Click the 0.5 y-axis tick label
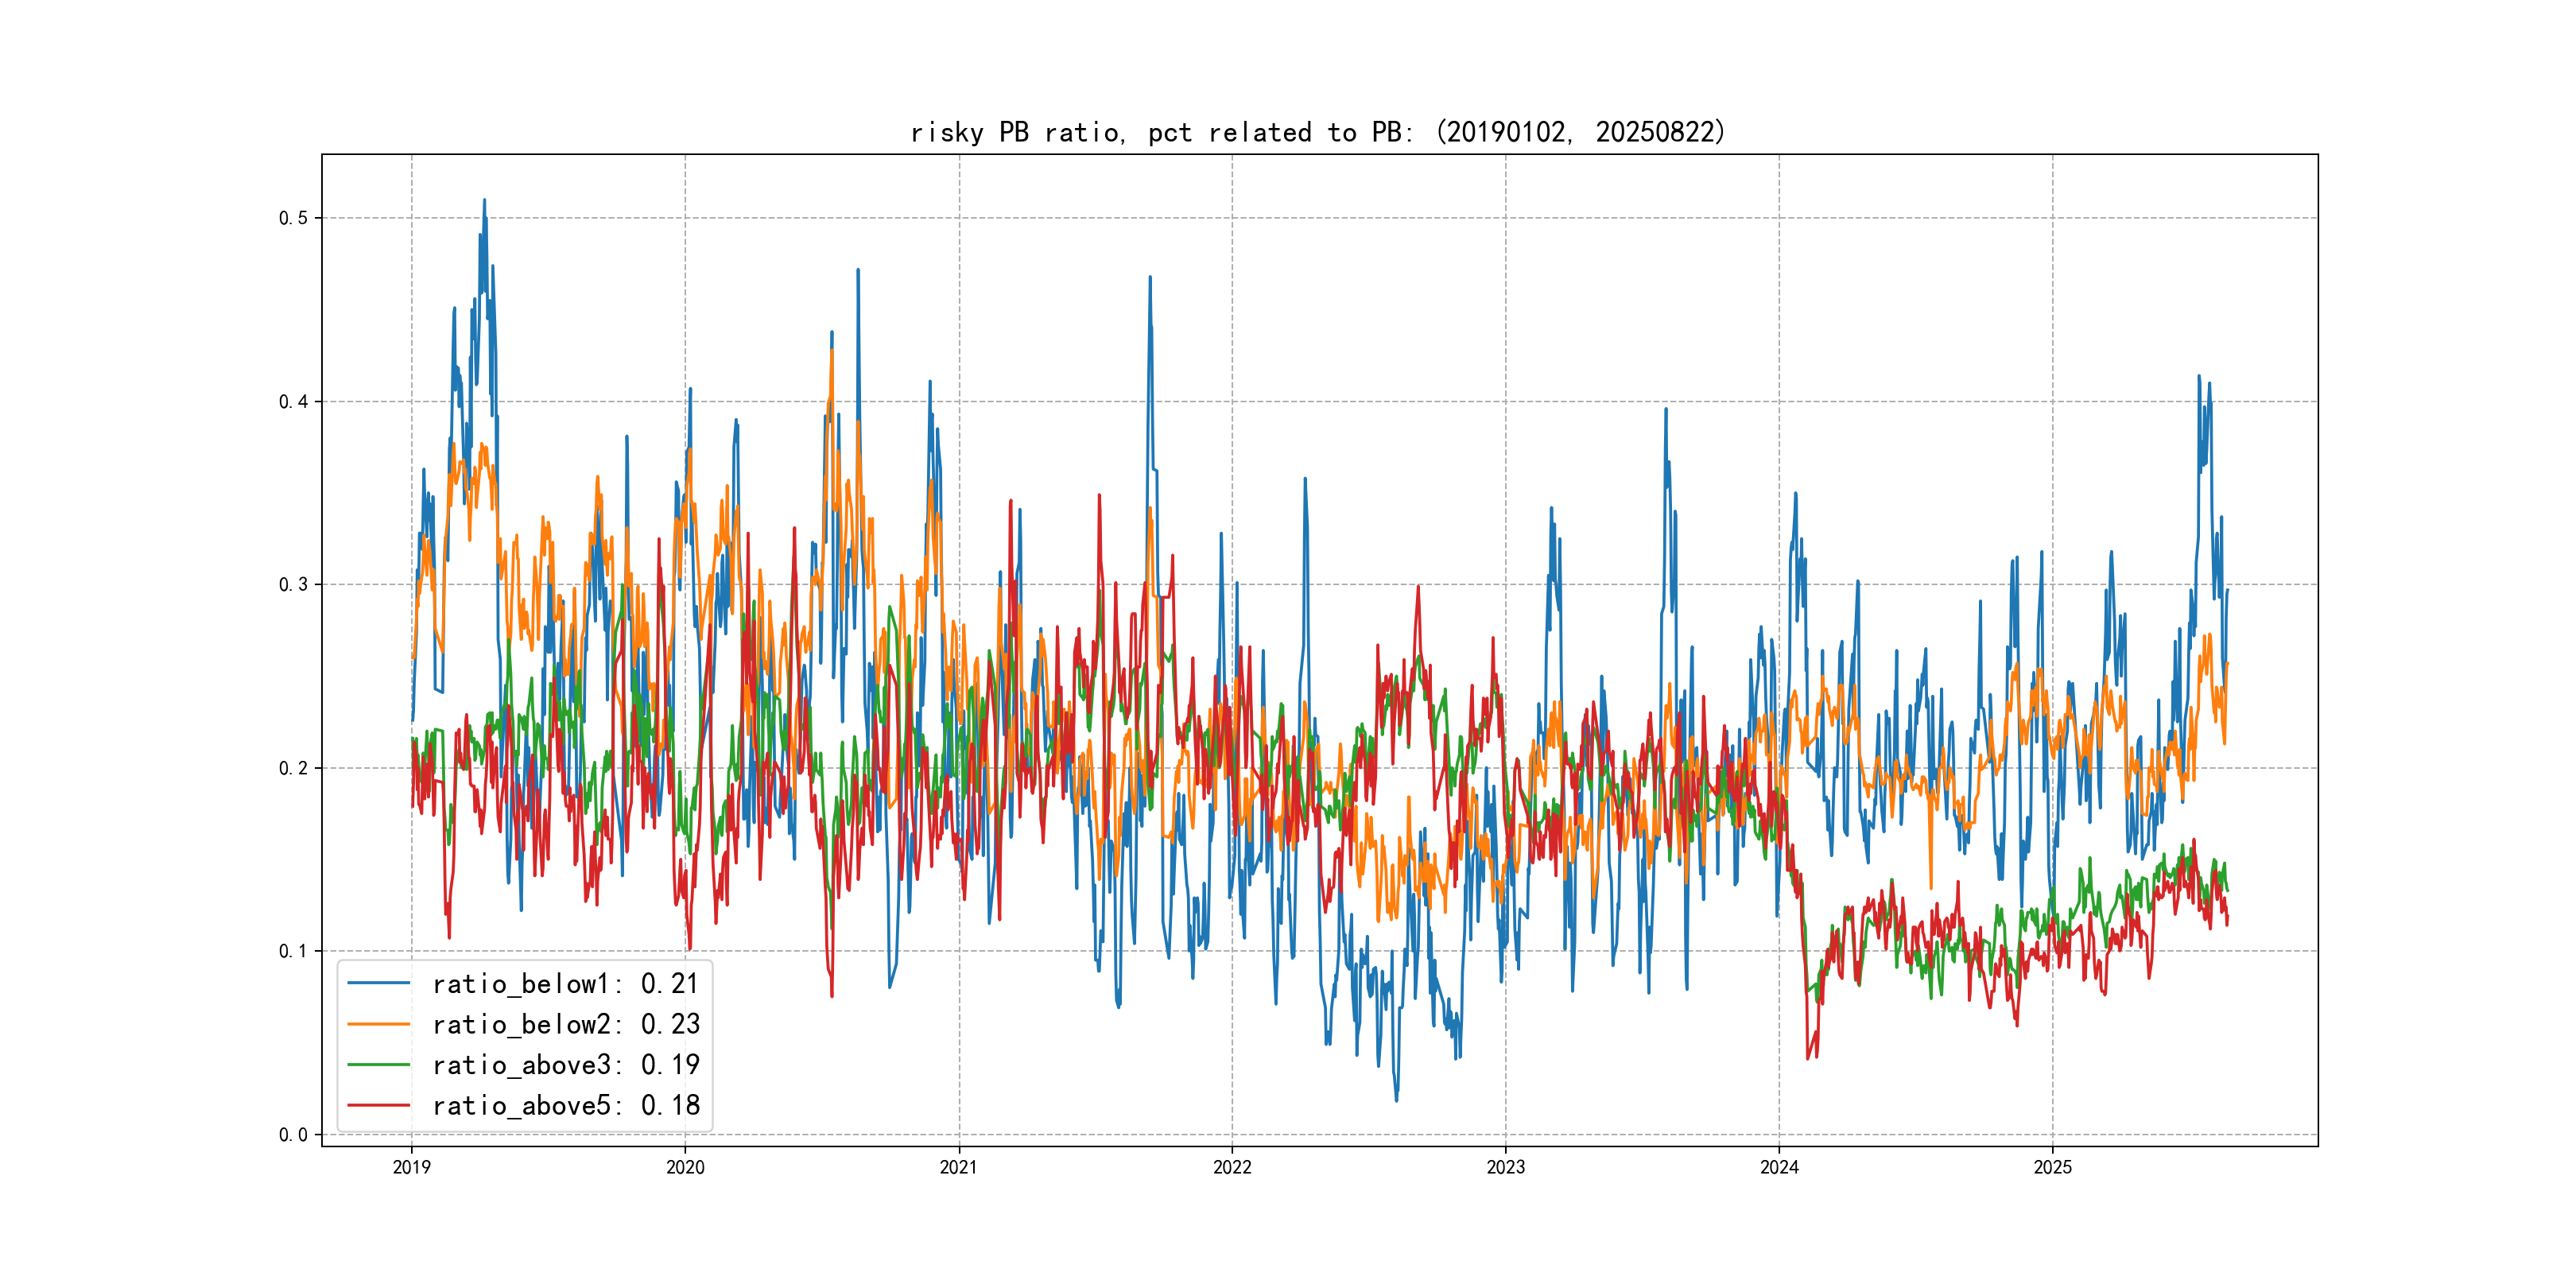 pyautogui.click(x=293, y=218)
